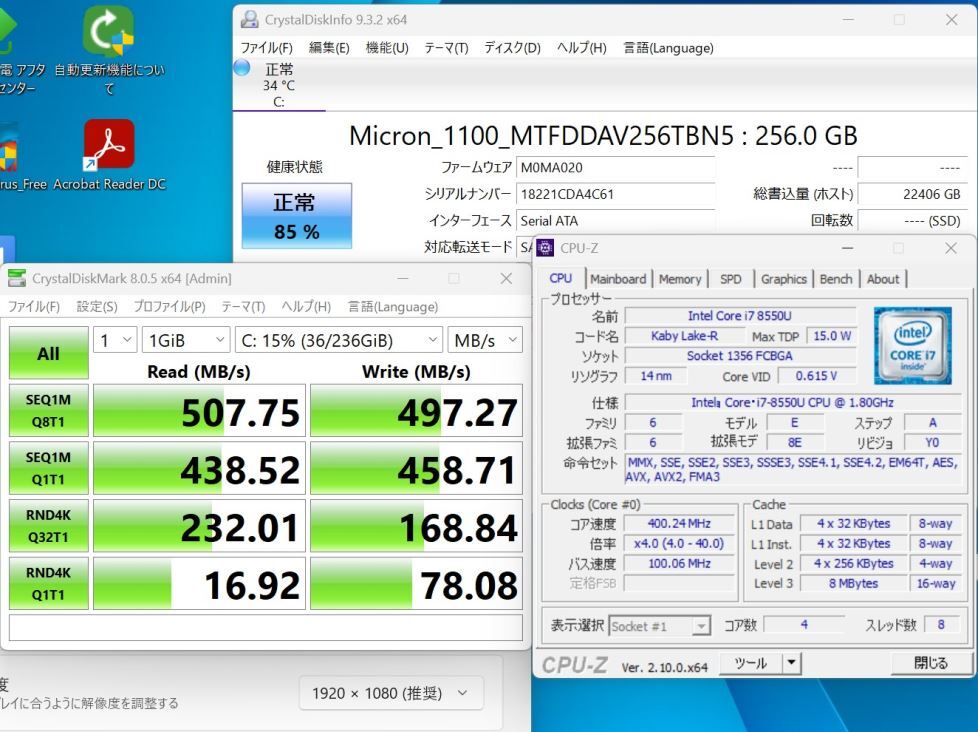Open 編集(E) menu in CrystalDiskInfo

pyautogui.click(x=329, y=48)
